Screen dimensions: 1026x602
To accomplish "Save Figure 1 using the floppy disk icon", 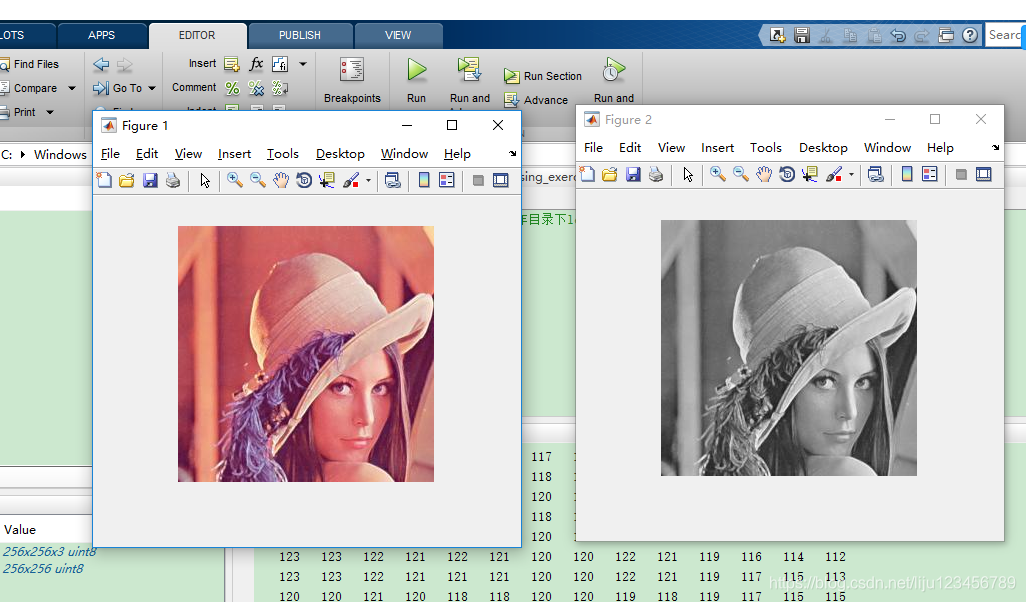I will 150,180.
